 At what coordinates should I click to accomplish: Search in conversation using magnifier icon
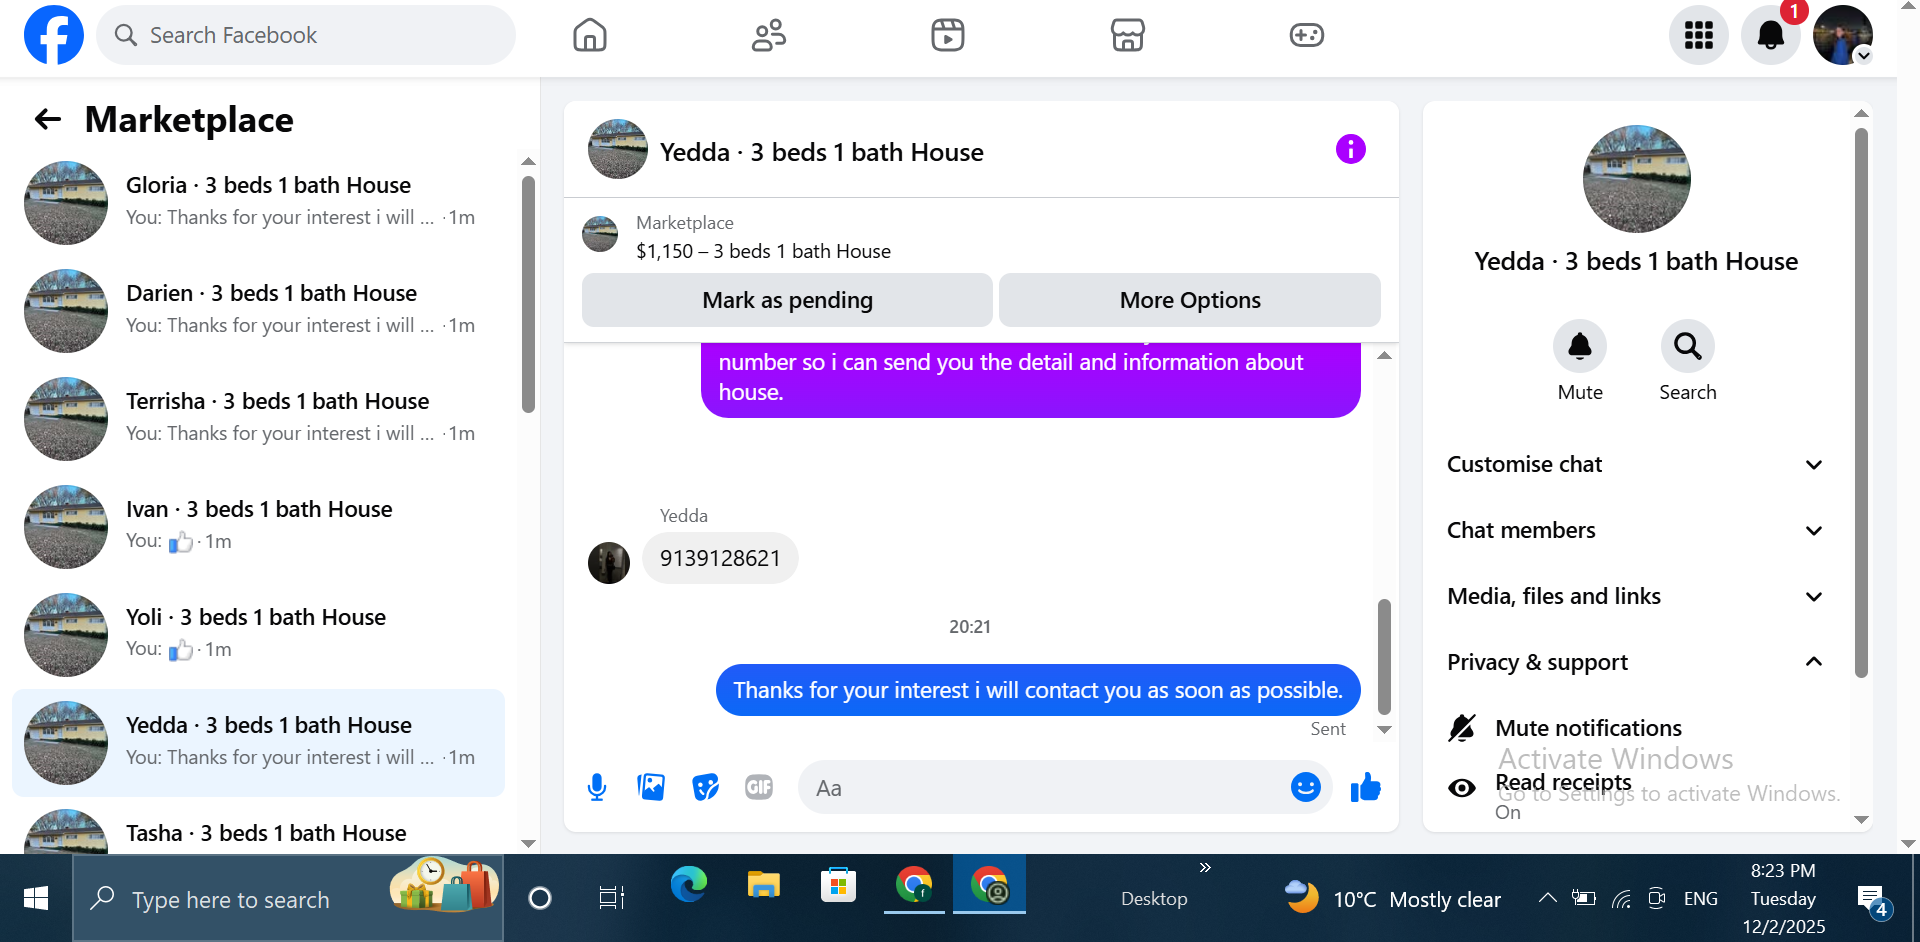(1687, 347)
